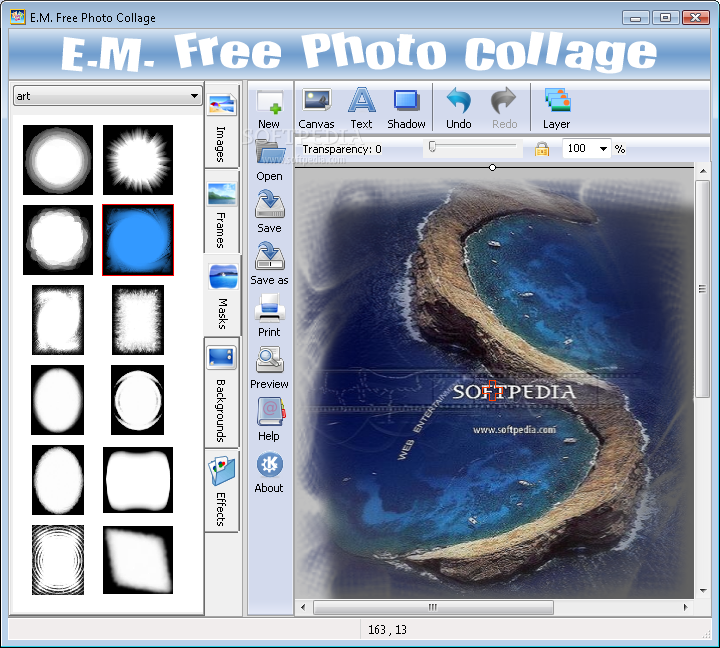
Task: Pick the pincushion rounded square mask
Action: pos(138,480)
